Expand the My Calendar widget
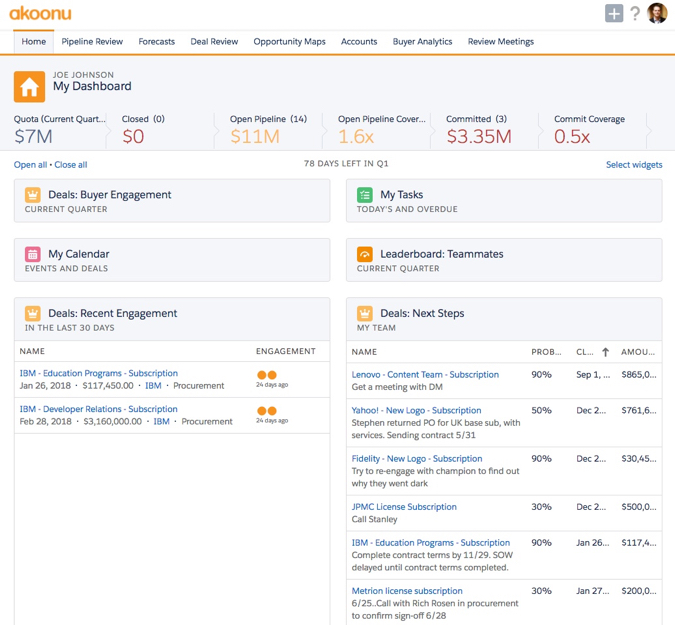 (x=172, y=260)
